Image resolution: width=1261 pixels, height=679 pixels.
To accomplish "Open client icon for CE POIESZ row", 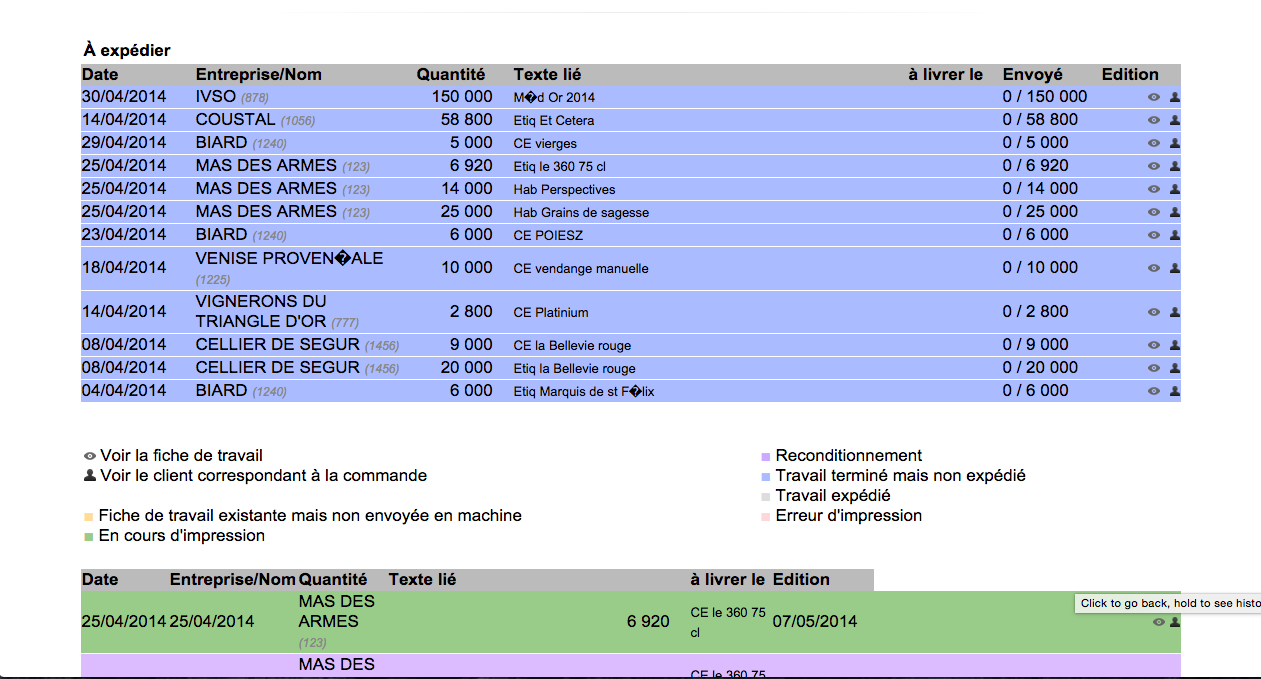I will [1175, 235].
